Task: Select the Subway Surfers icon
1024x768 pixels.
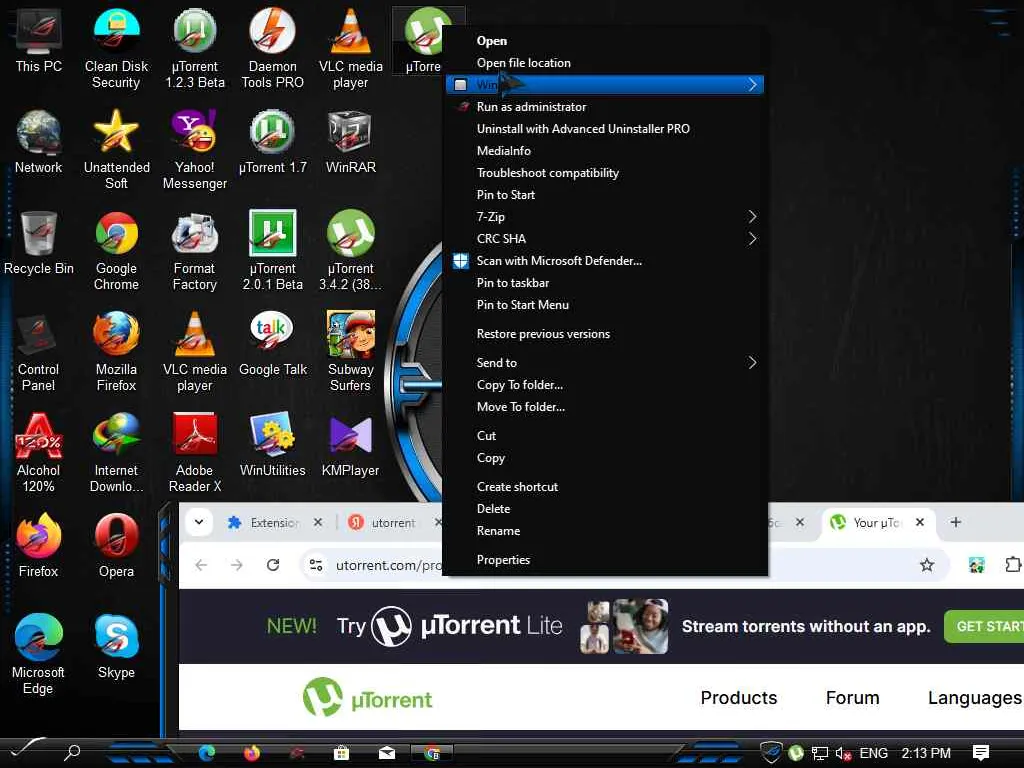Action: tap(351, 351)
